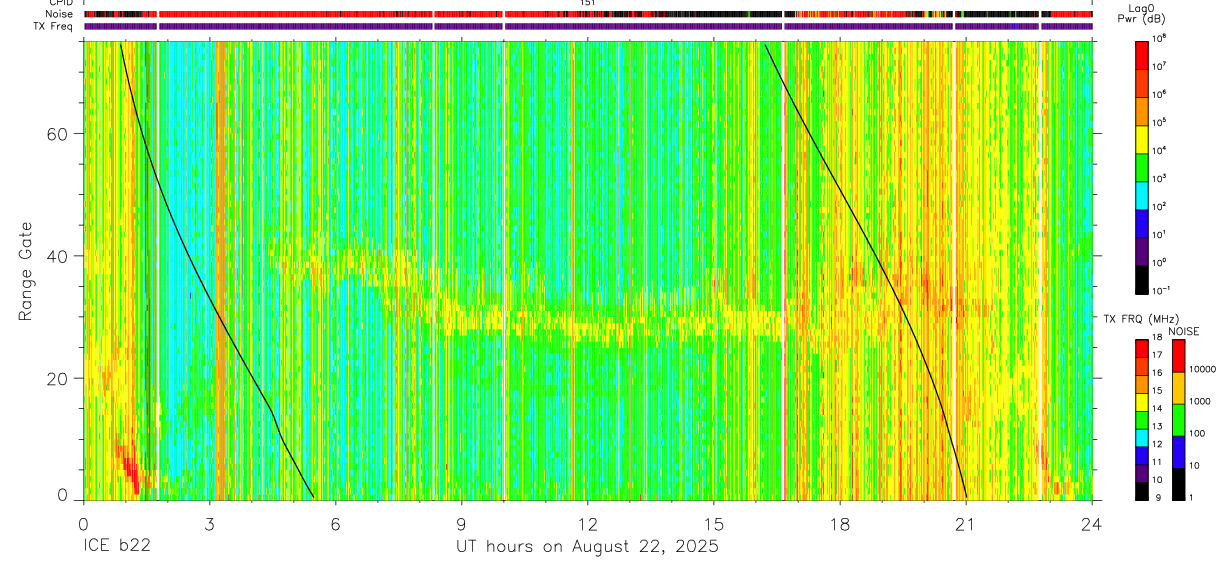1228x567 pixels.
Task: Select the purple segment of Lag0 power colorbar
Action: click(x=1142, y=250)
